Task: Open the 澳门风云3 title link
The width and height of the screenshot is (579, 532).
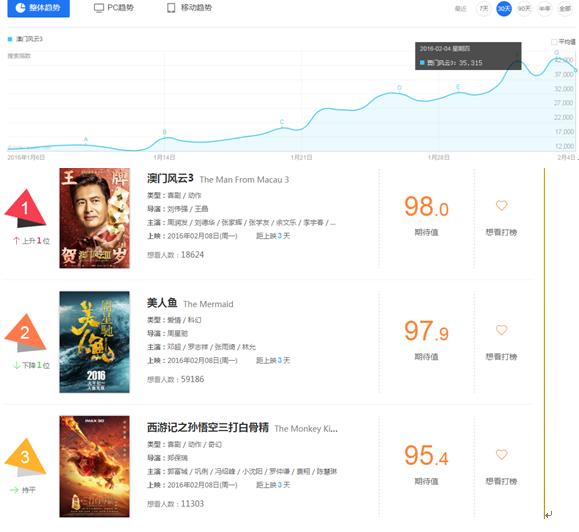Action: [170, 179]
